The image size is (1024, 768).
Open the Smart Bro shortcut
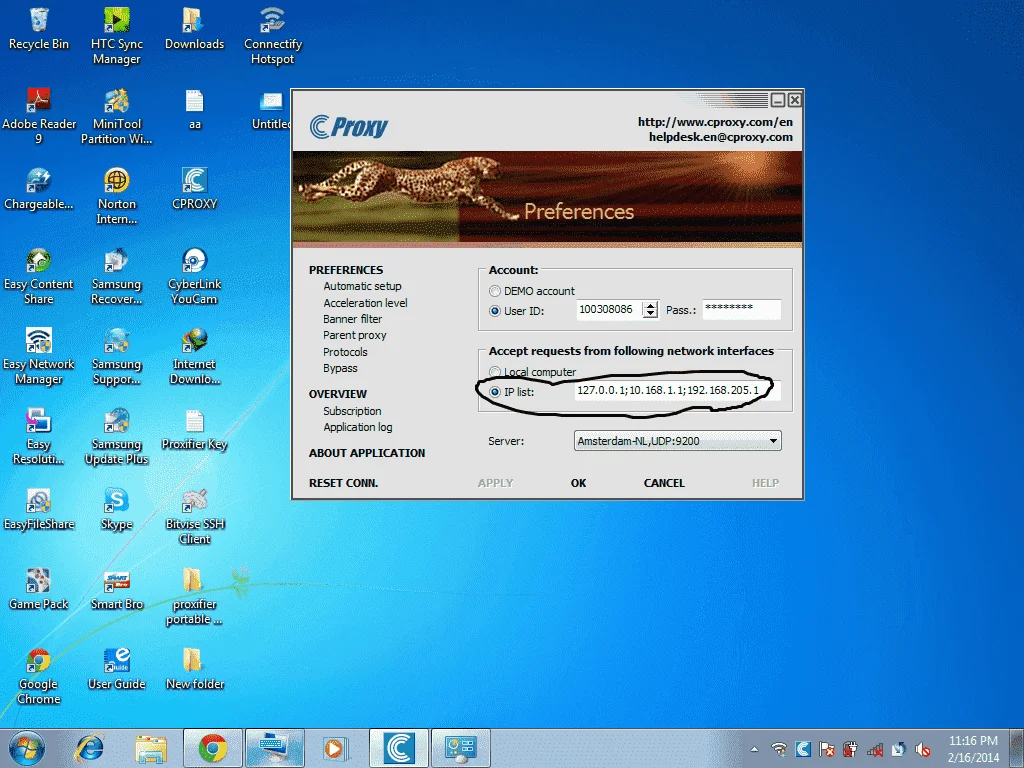coord(116,590)
